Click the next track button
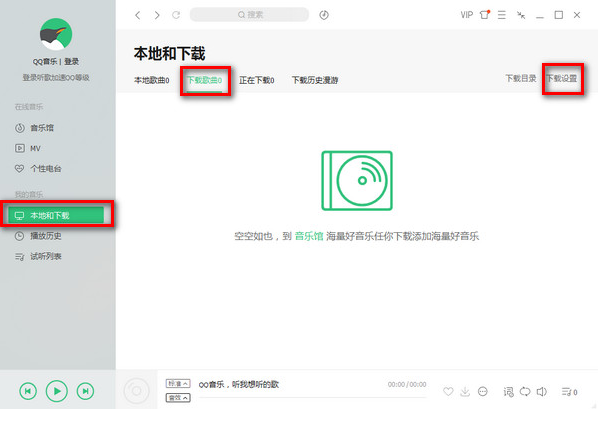Image resolution: width=606 pixels, height=422 pixels. click(85, 391)
